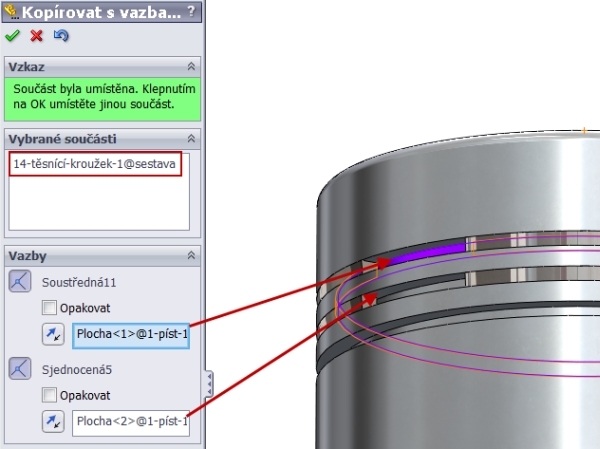Select the Plocha<2>@1-píst-1 selection field

coord(131,423)
